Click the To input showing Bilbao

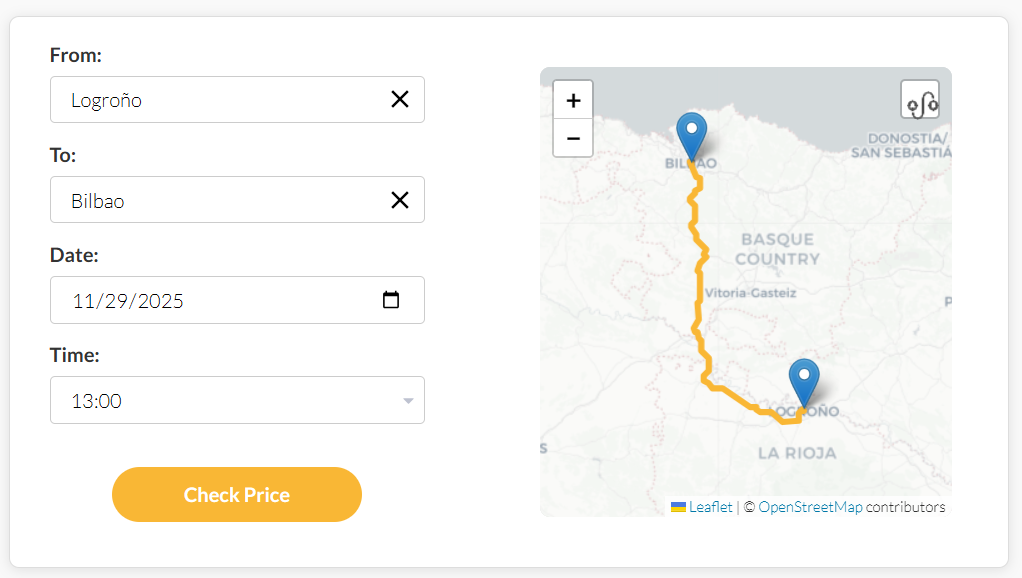pyautogui.click(x=200, y=199)
